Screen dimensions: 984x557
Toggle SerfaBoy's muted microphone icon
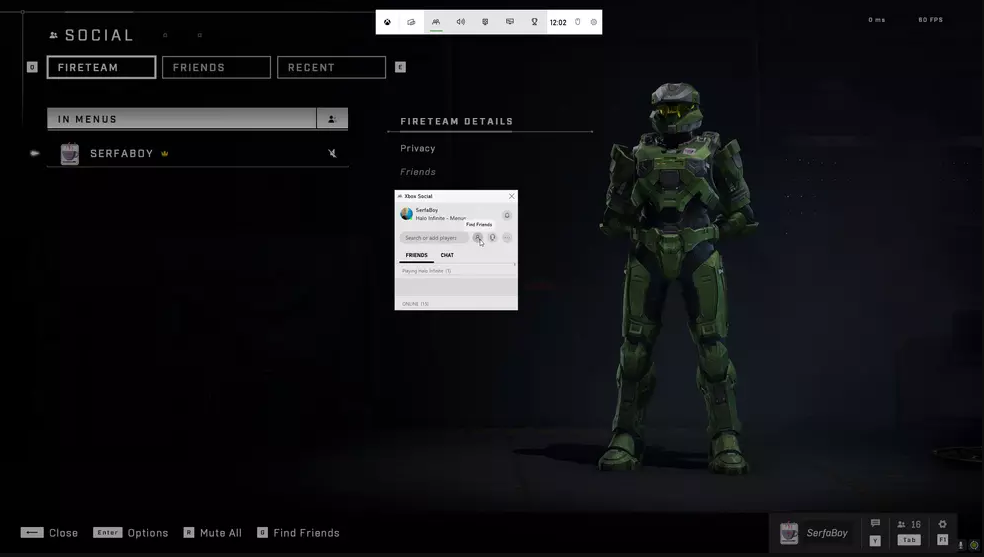click(x=333, y=153)
